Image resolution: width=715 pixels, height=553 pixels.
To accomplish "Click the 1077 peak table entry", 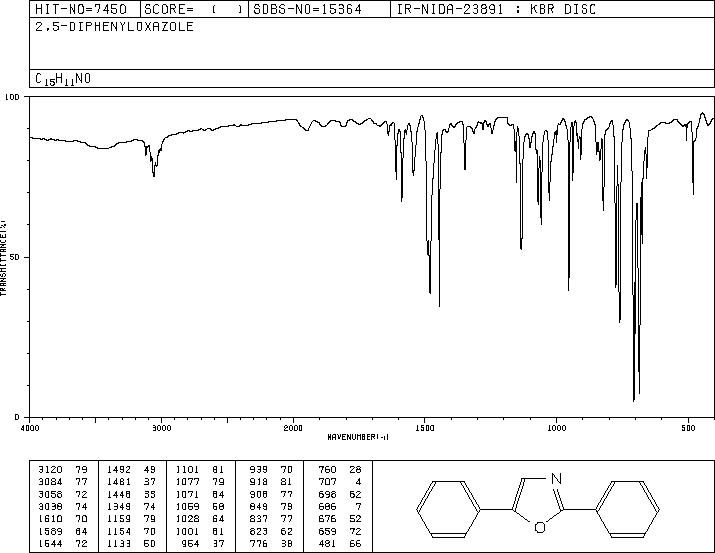I will 200,482.
